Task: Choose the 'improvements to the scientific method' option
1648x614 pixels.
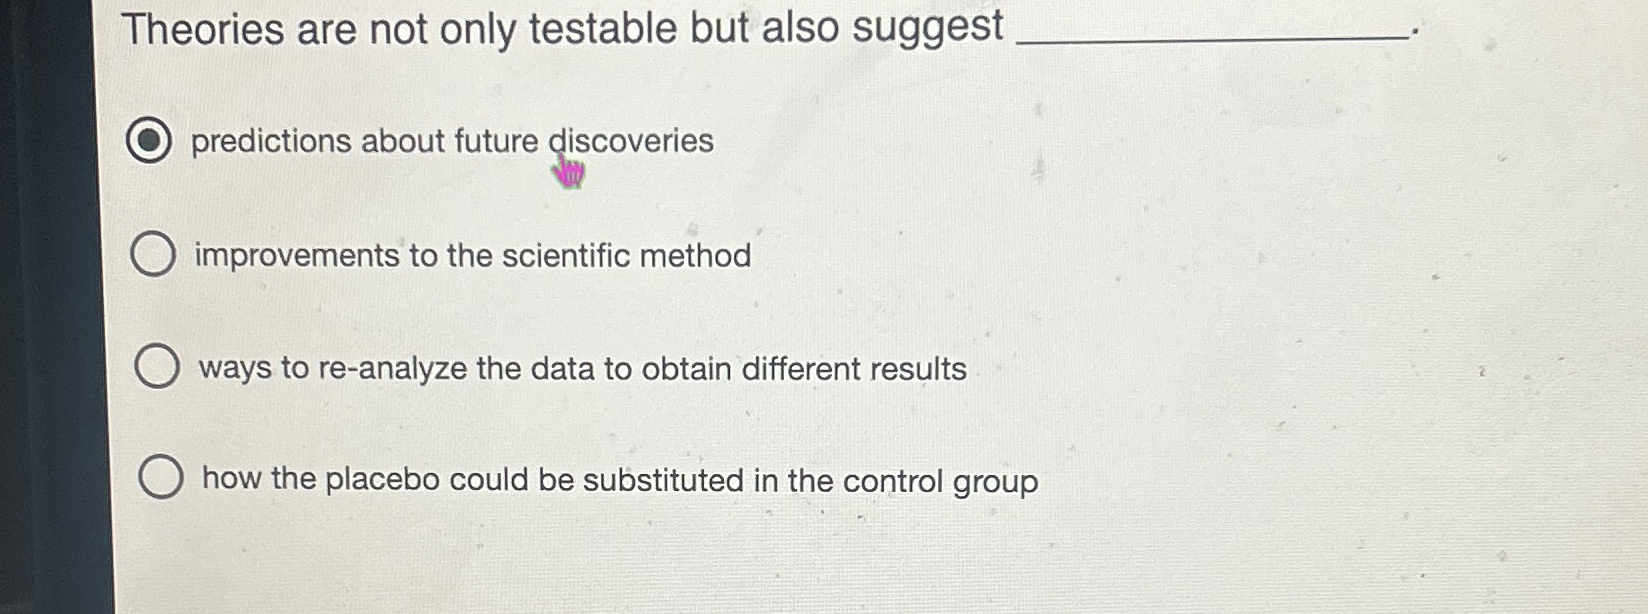Action: (x=155, y=252)
